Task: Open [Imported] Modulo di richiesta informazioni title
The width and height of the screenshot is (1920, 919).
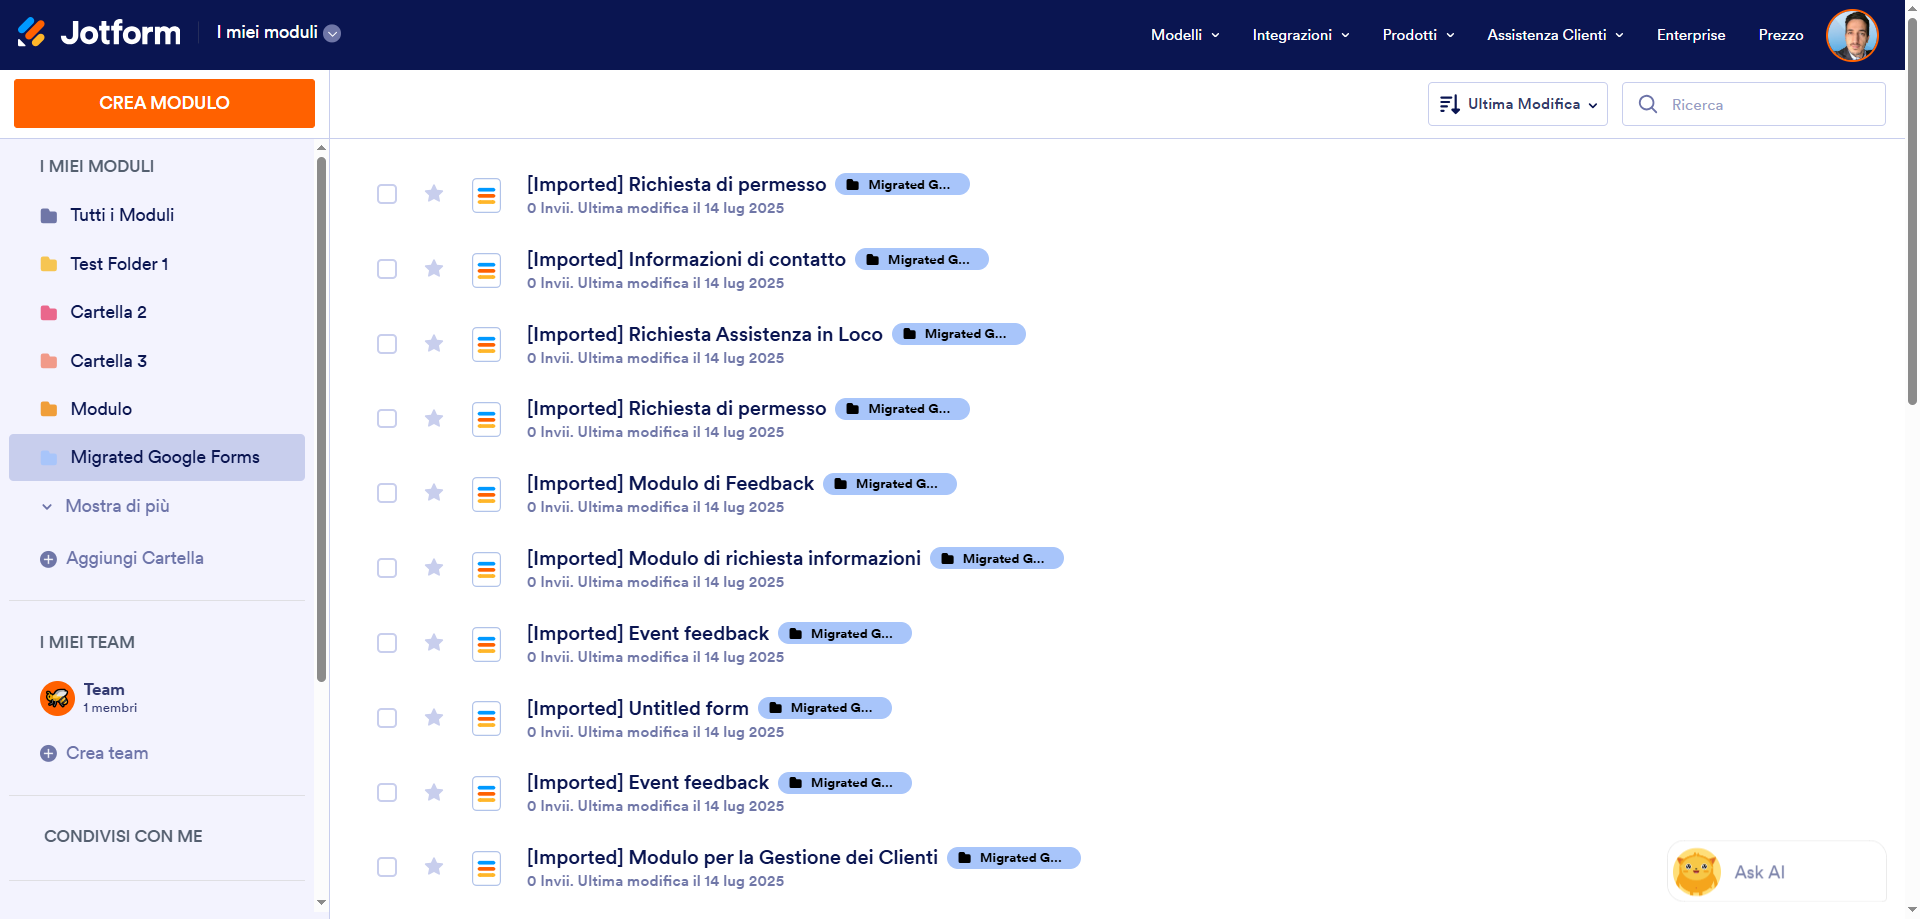Action: coord(724,558)
